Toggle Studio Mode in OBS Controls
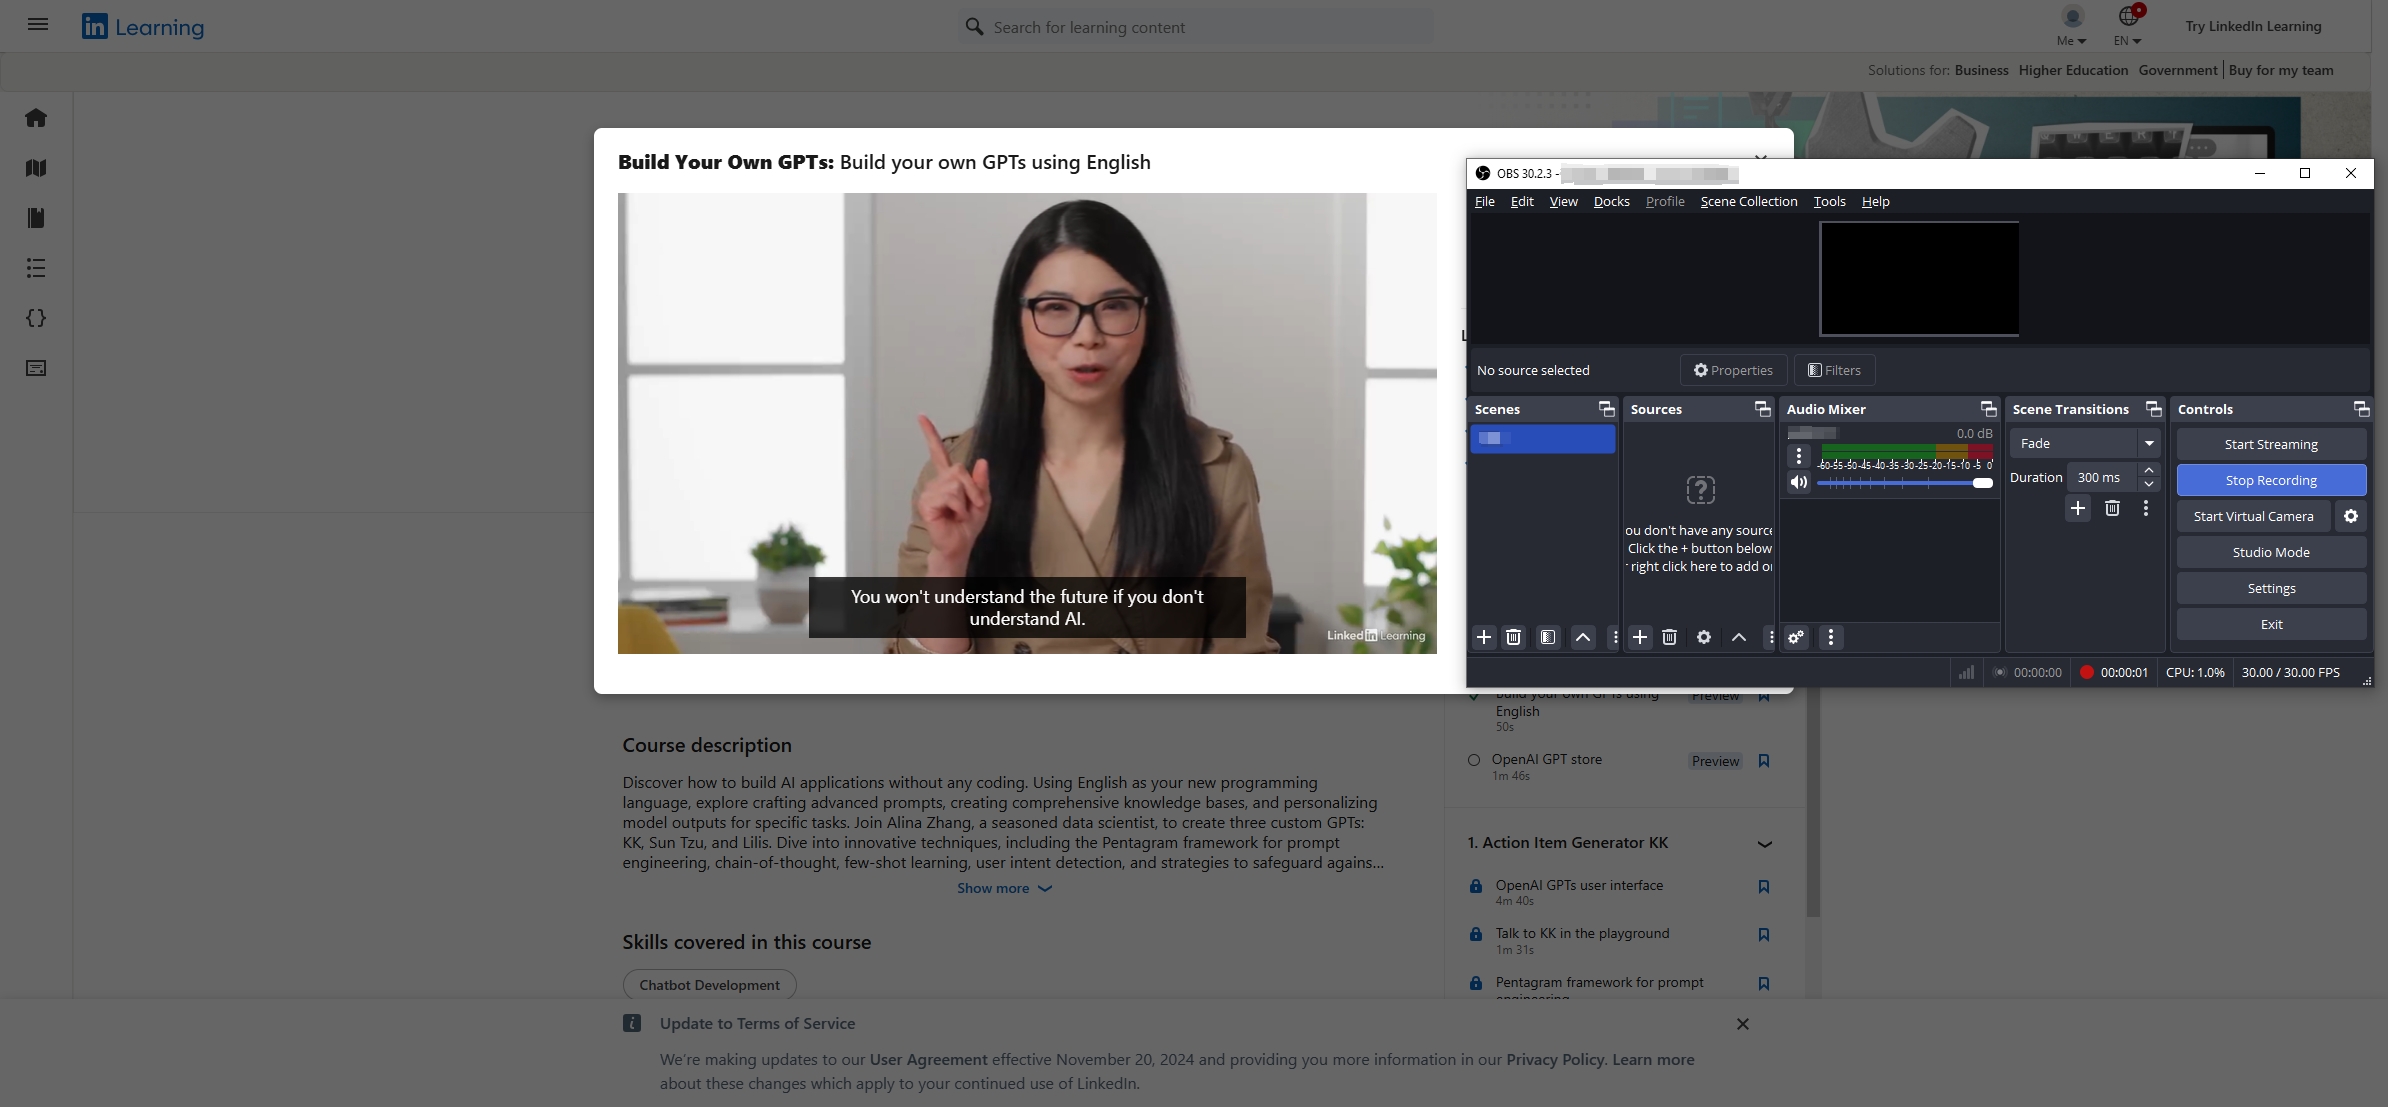 coord(2271,552)
